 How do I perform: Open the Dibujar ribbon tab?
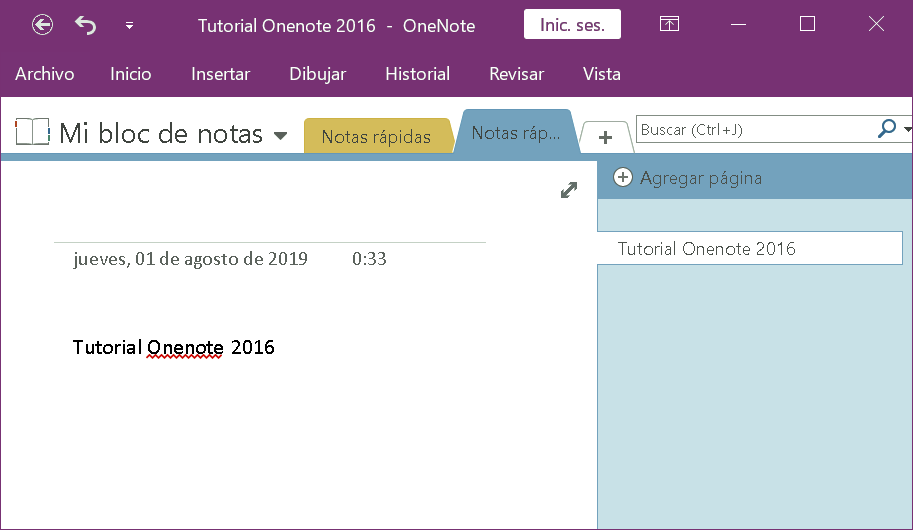click(x=317, y=74)
